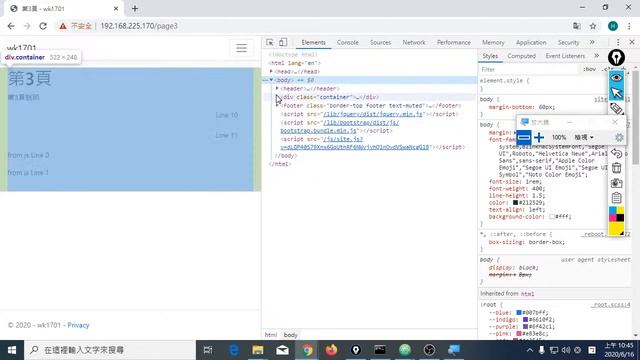Image resolution: width=640 pixels, height=360 pixels.
Task: Activate the DevTools element inspector icon
Action: click(x=270, y=42)
